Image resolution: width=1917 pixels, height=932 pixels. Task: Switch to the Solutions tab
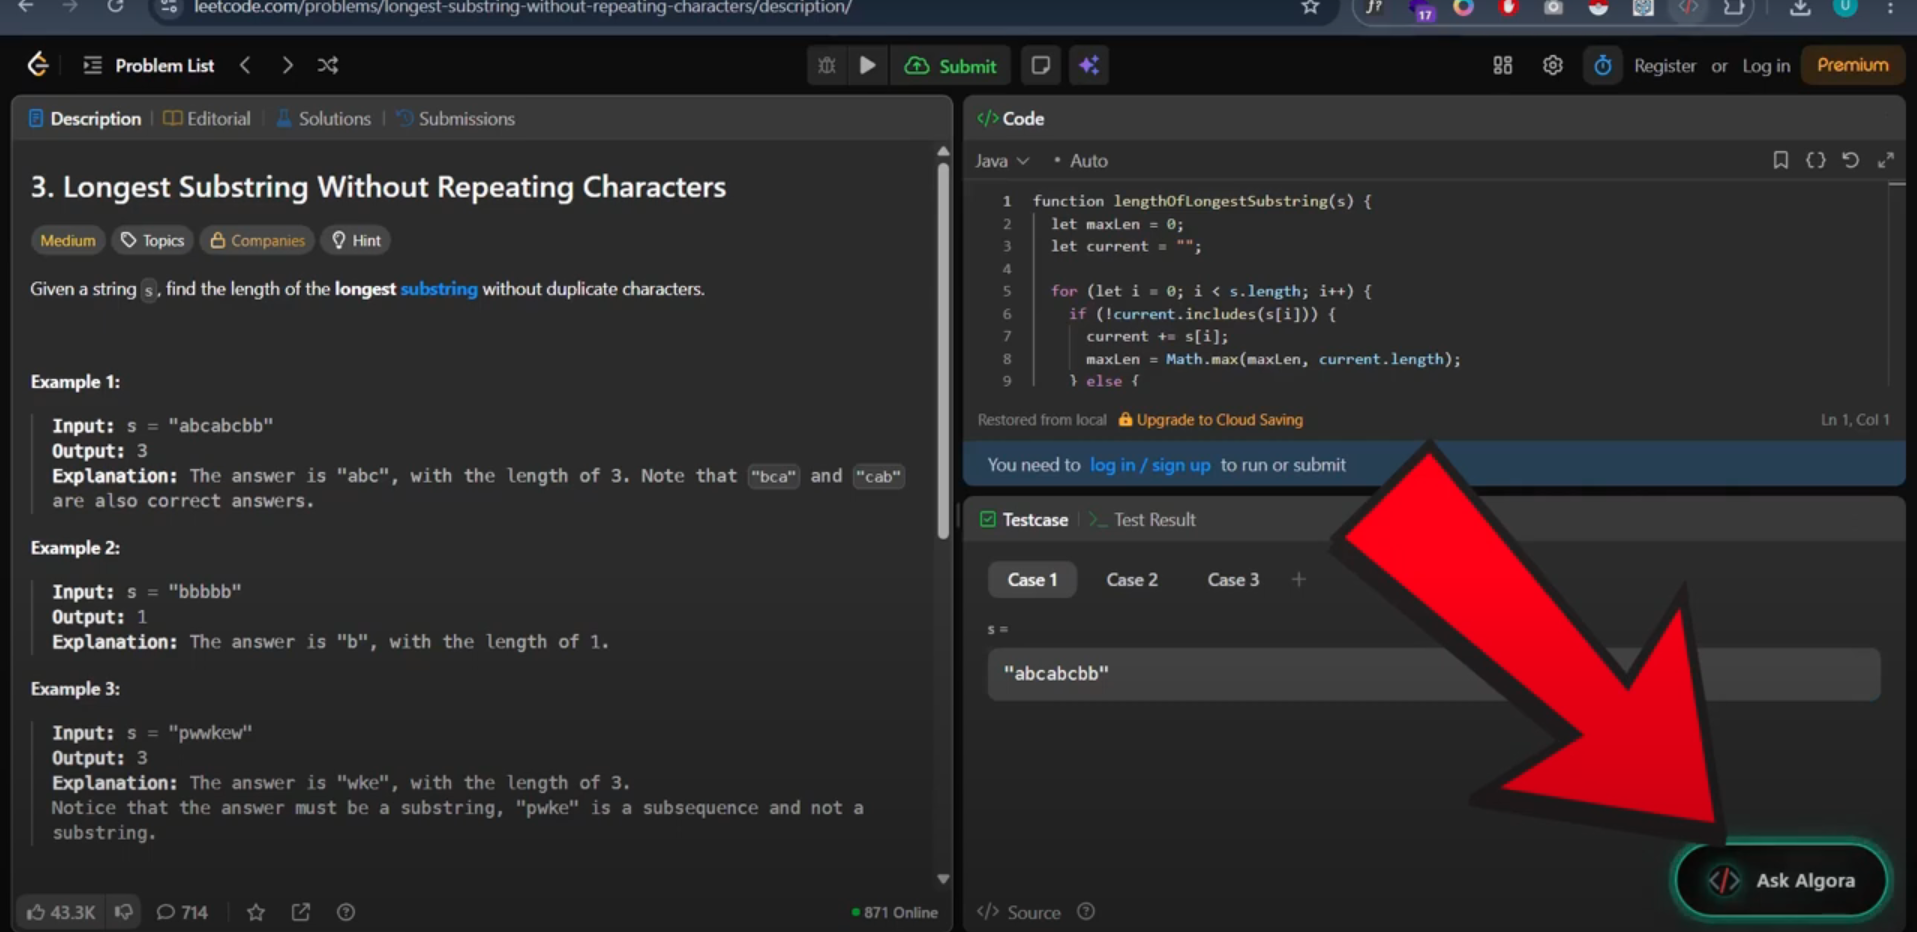tap(323, 118)
